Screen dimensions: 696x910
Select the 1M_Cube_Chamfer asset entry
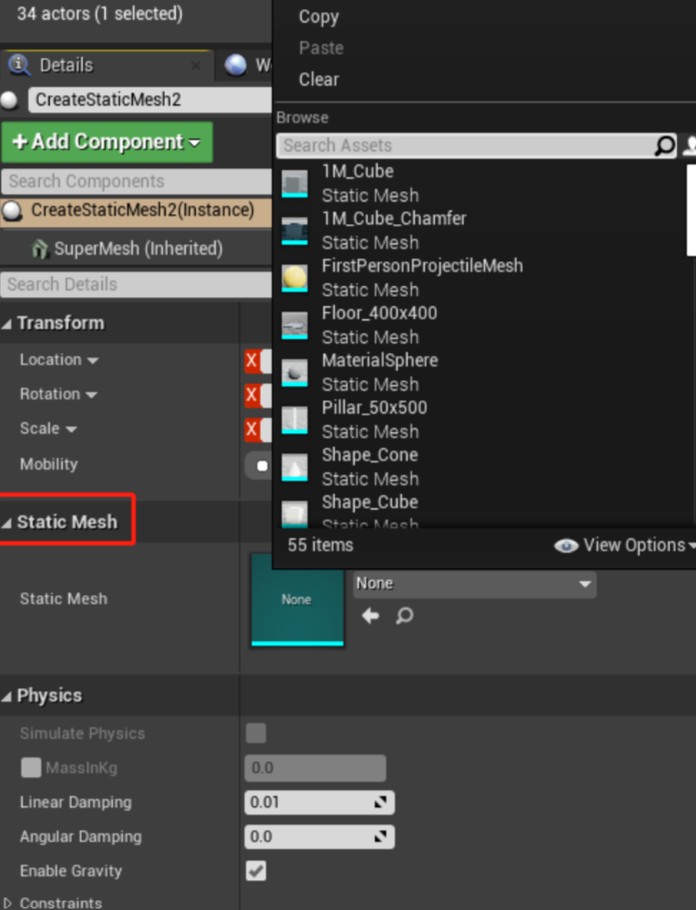click(x=482, y=230)
